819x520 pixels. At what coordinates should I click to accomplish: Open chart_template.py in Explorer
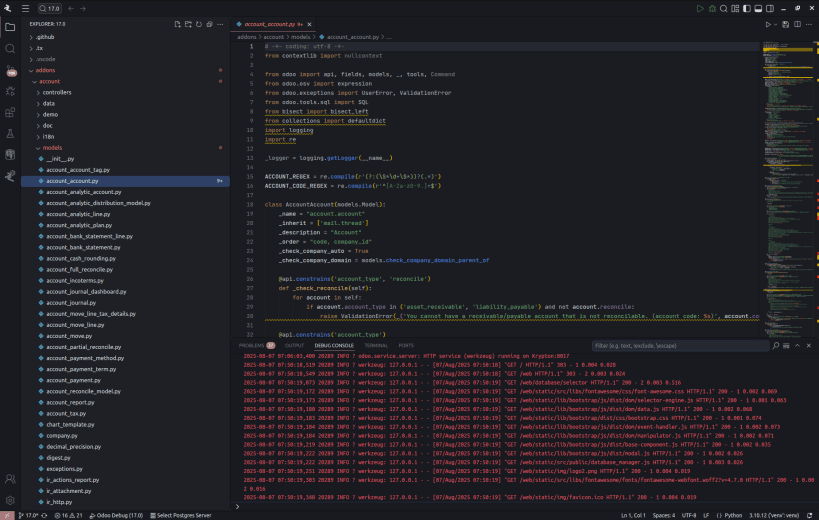(x=125, y=424)
